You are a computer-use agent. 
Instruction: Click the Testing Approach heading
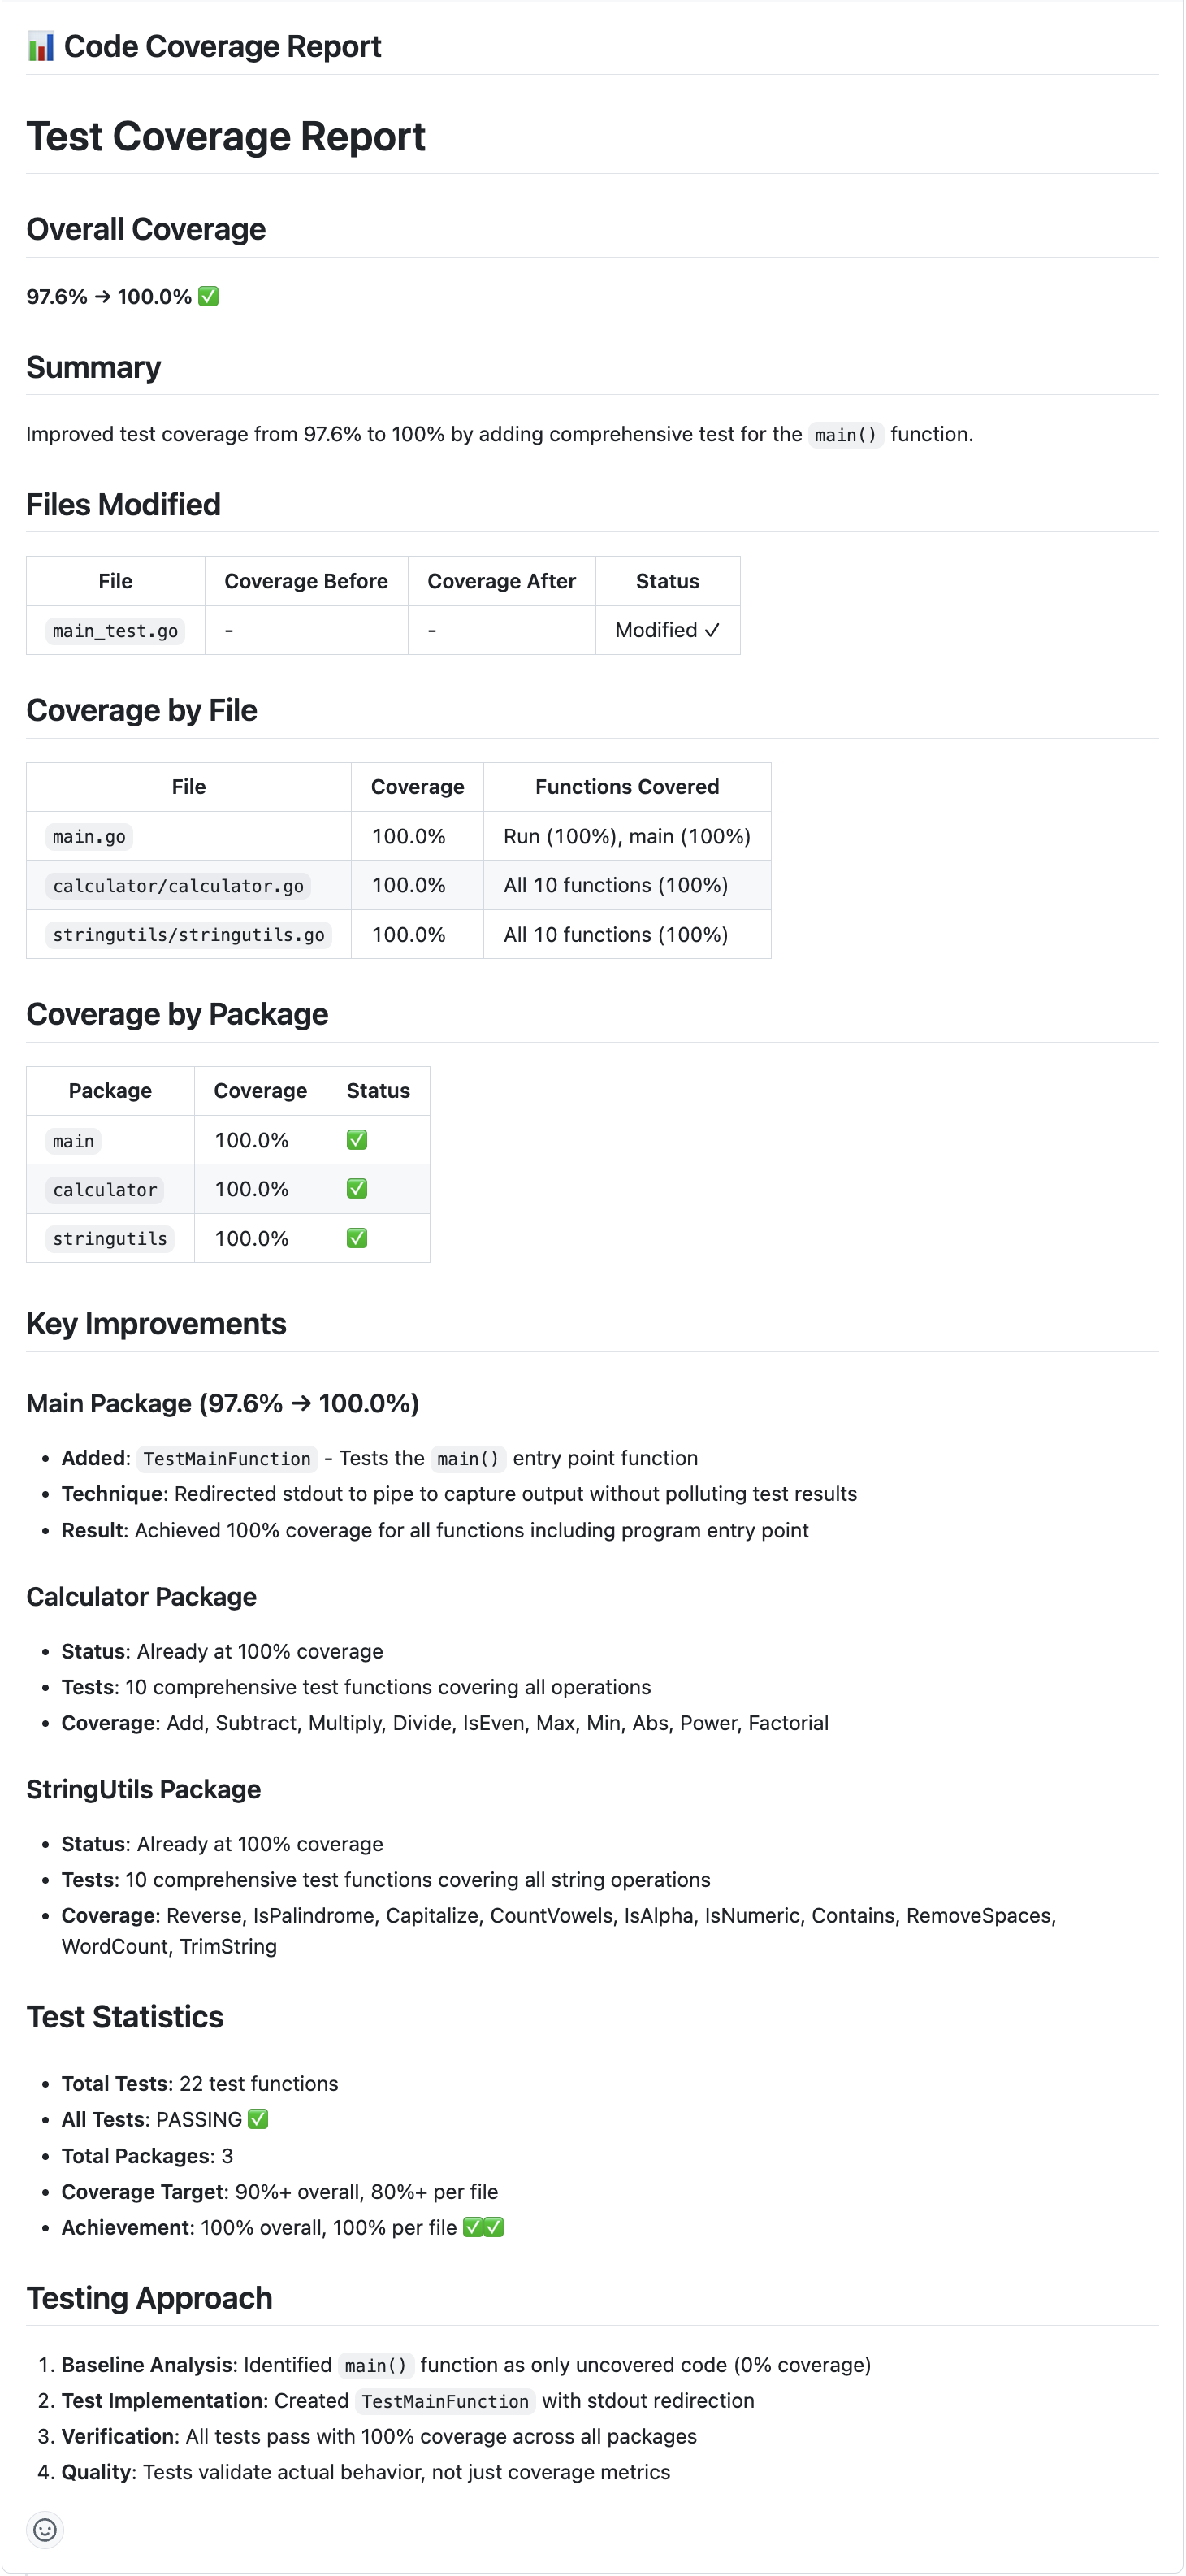coord(149,2298)
